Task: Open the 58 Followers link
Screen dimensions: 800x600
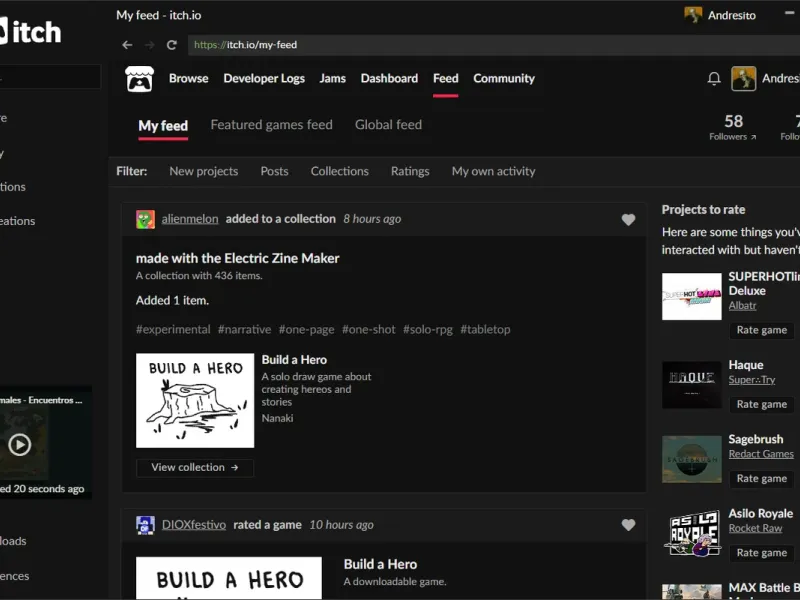Action: click(x=733, y=128)
